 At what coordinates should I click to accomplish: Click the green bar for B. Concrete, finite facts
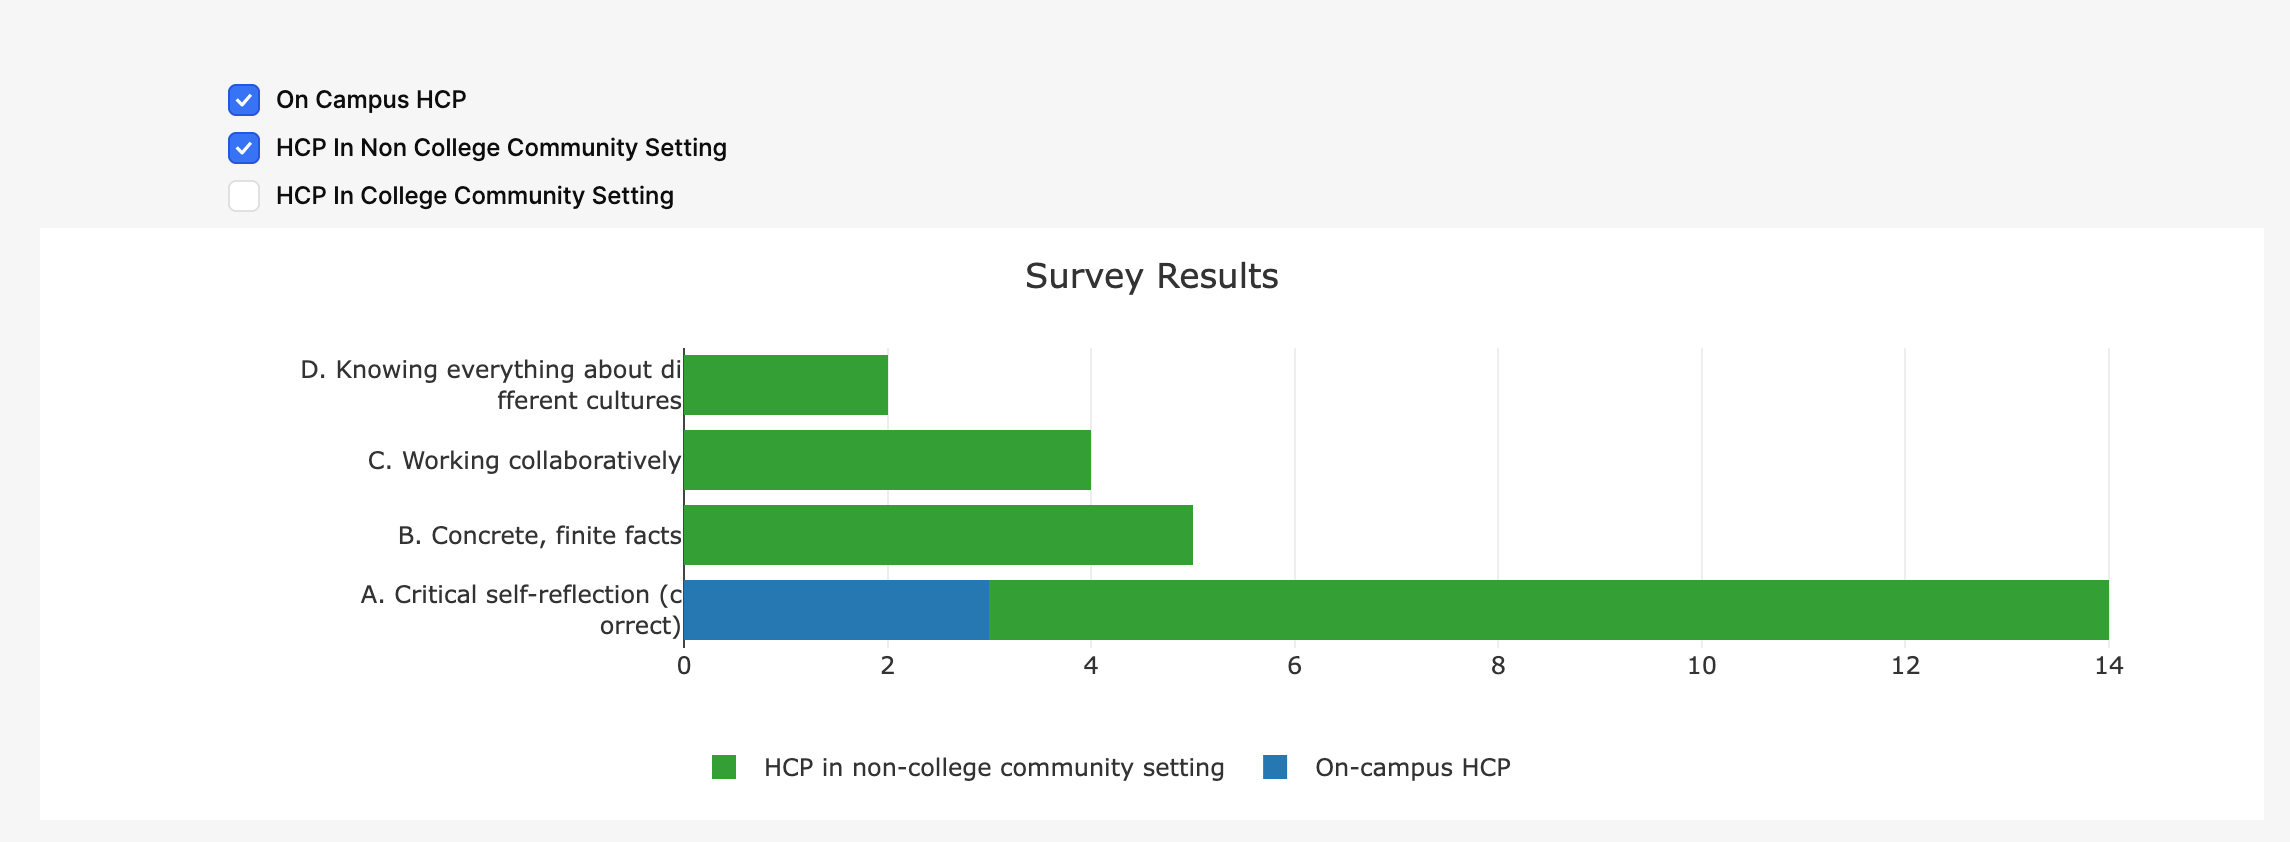(938, 535)
